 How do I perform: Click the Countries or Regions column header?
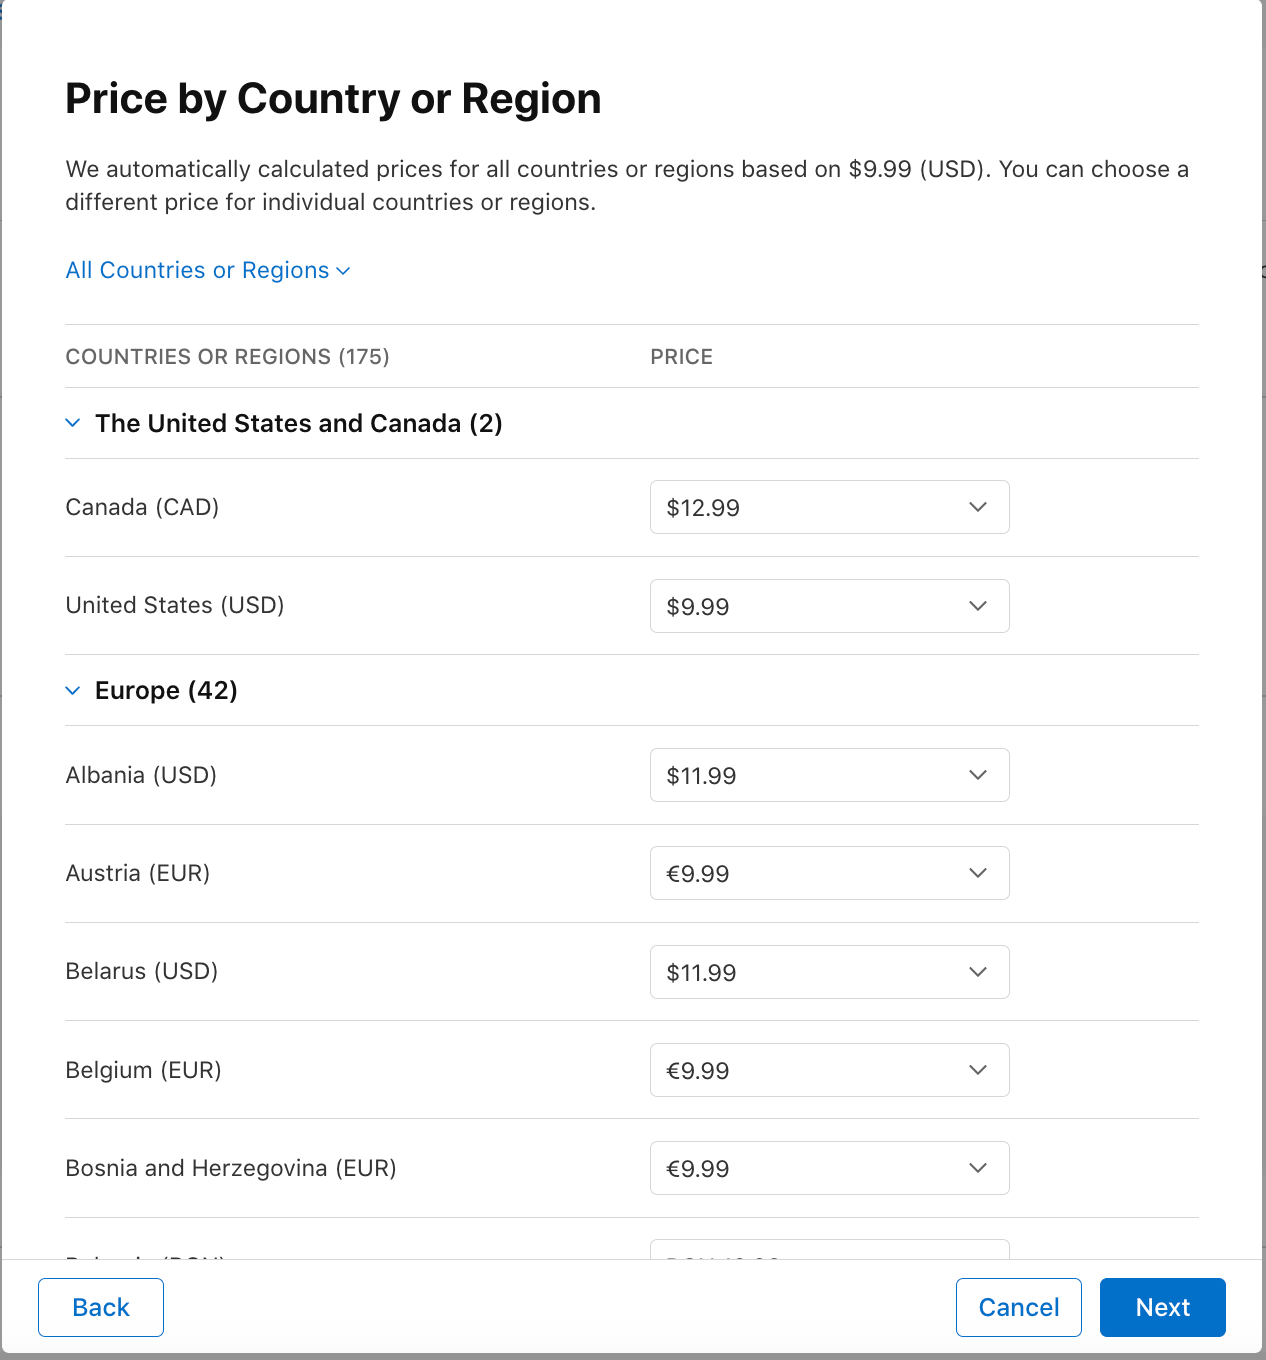(227, 357)
